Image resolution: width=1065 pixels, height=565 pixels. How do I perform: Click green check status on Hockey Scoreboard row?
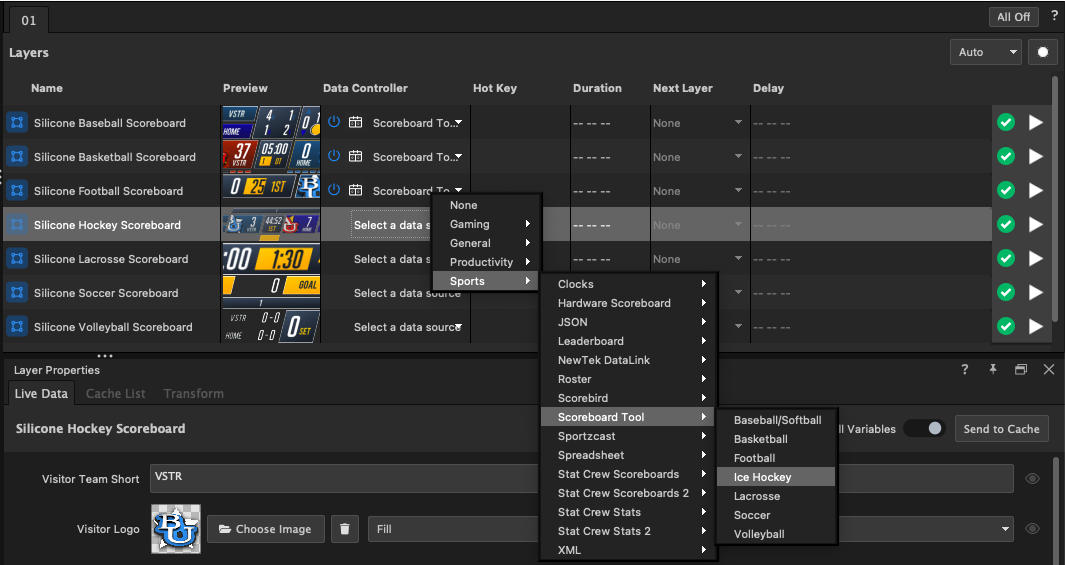(1006, 225)
